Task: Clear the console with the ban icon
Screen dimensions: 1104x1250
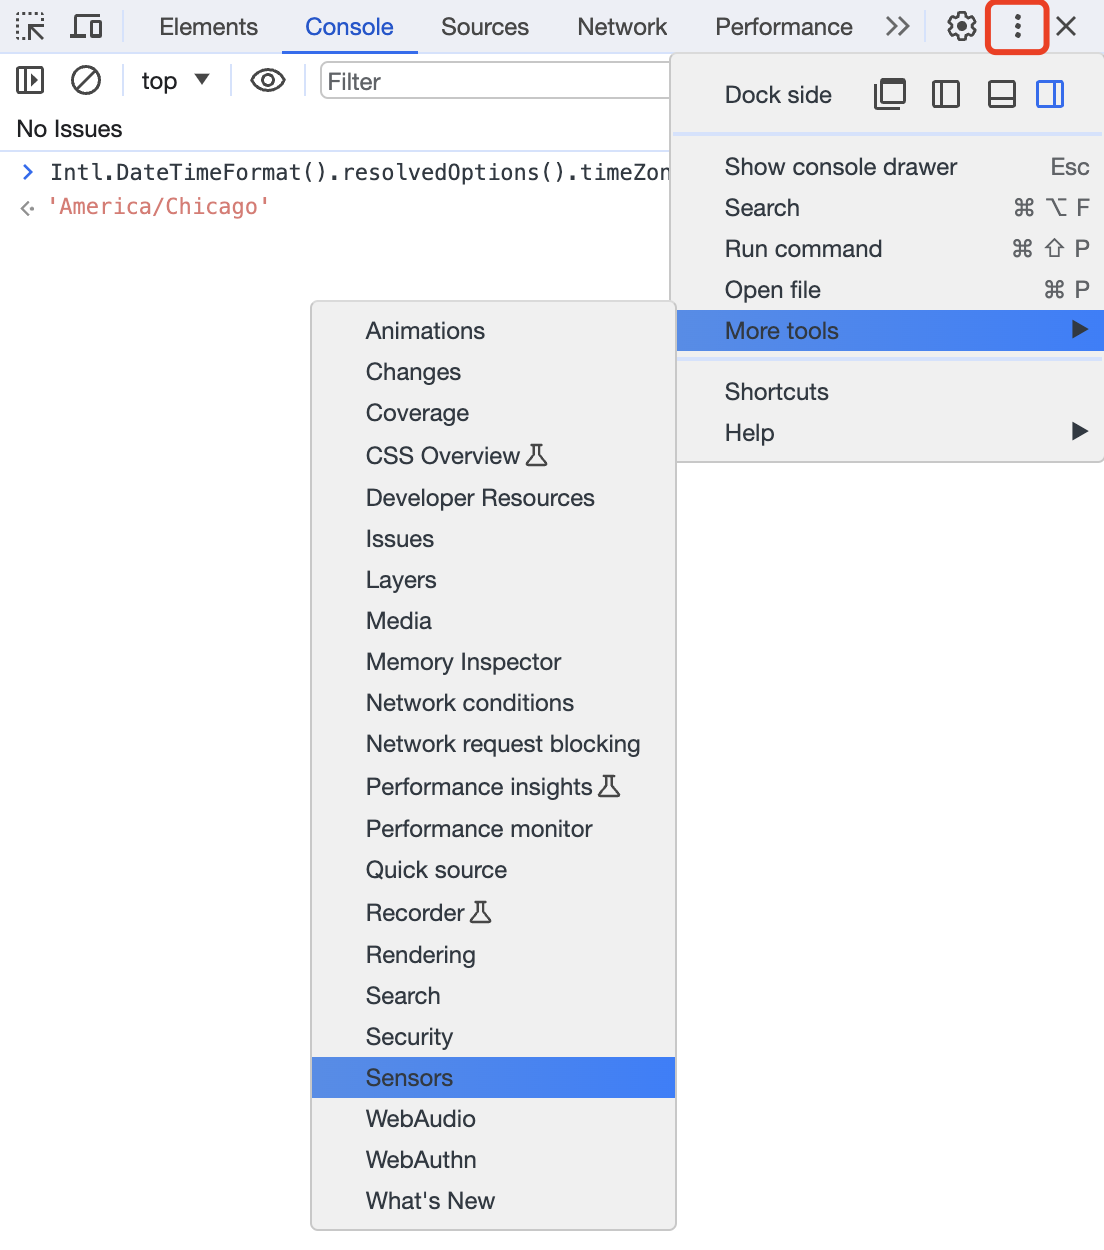Action: tap(86, 80)
